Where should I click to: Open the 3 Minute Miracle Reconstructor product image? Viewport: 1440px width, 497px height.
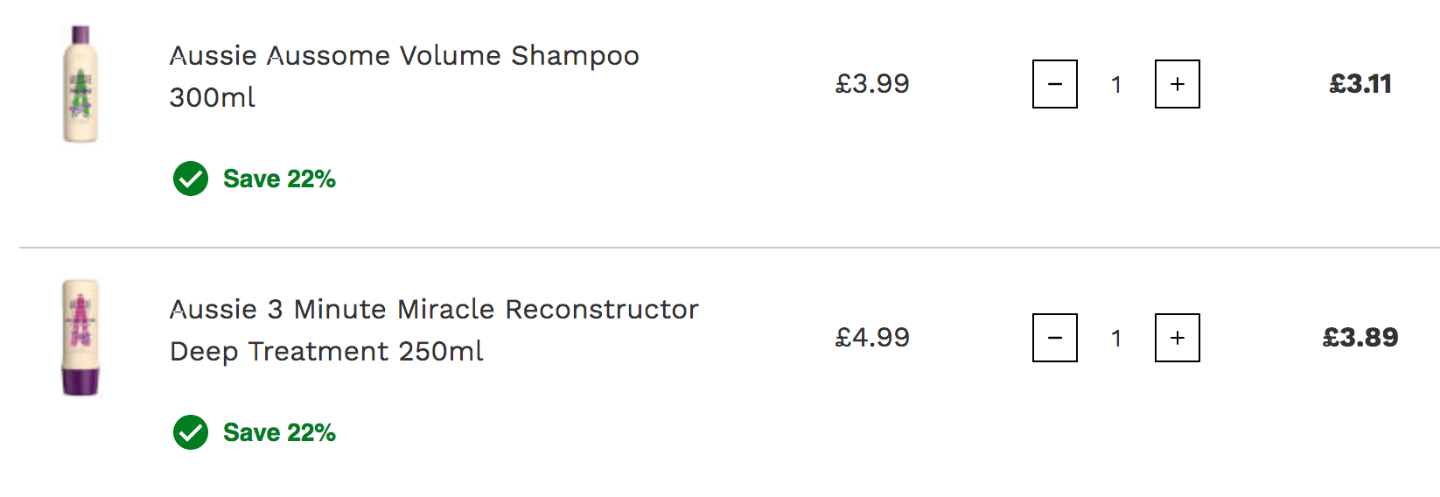(x=81, y=339)
